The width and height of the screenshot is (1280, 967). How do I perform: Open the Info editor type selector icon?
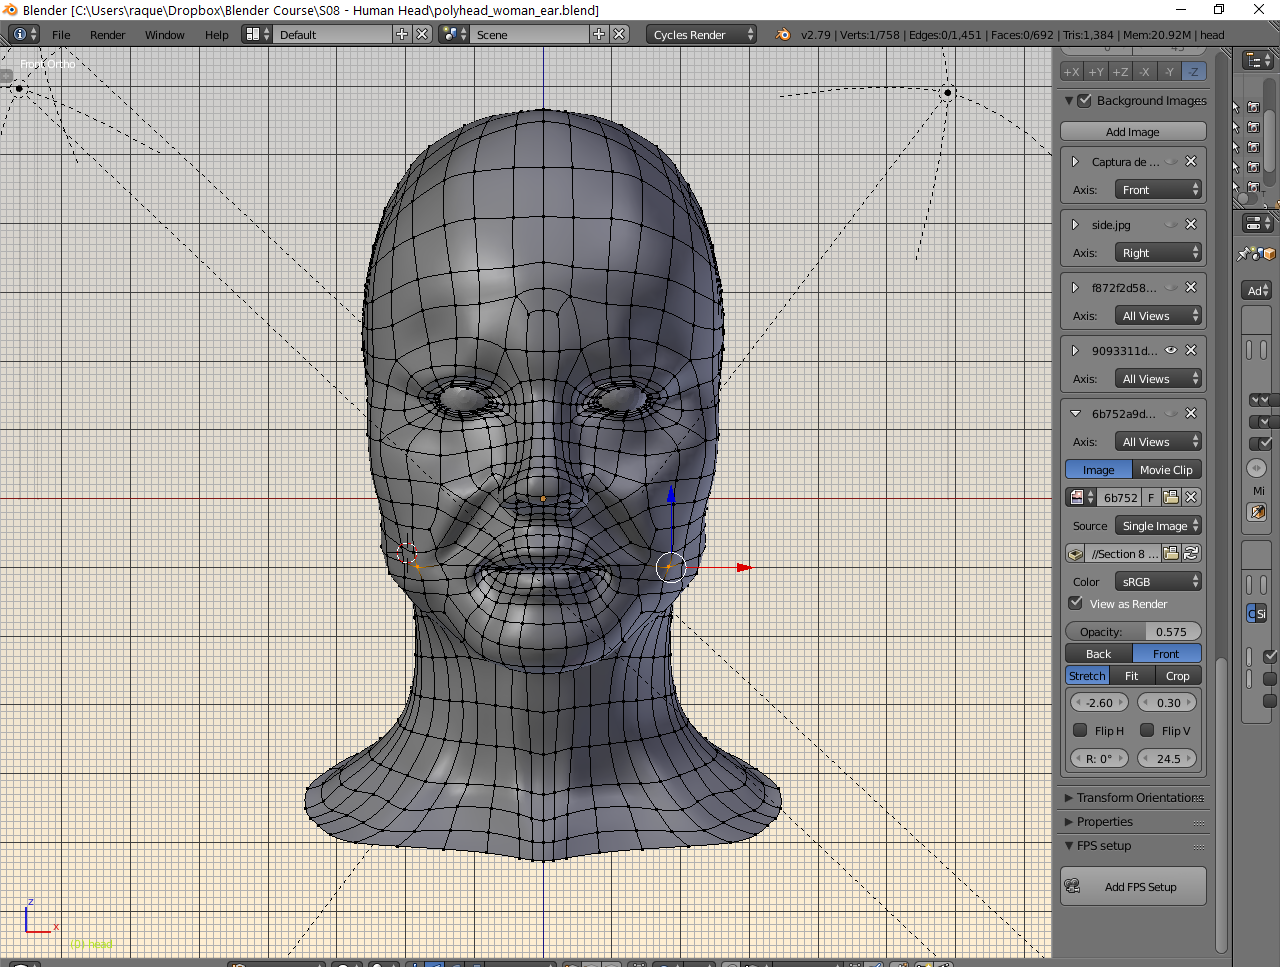(x=24, y=34)
